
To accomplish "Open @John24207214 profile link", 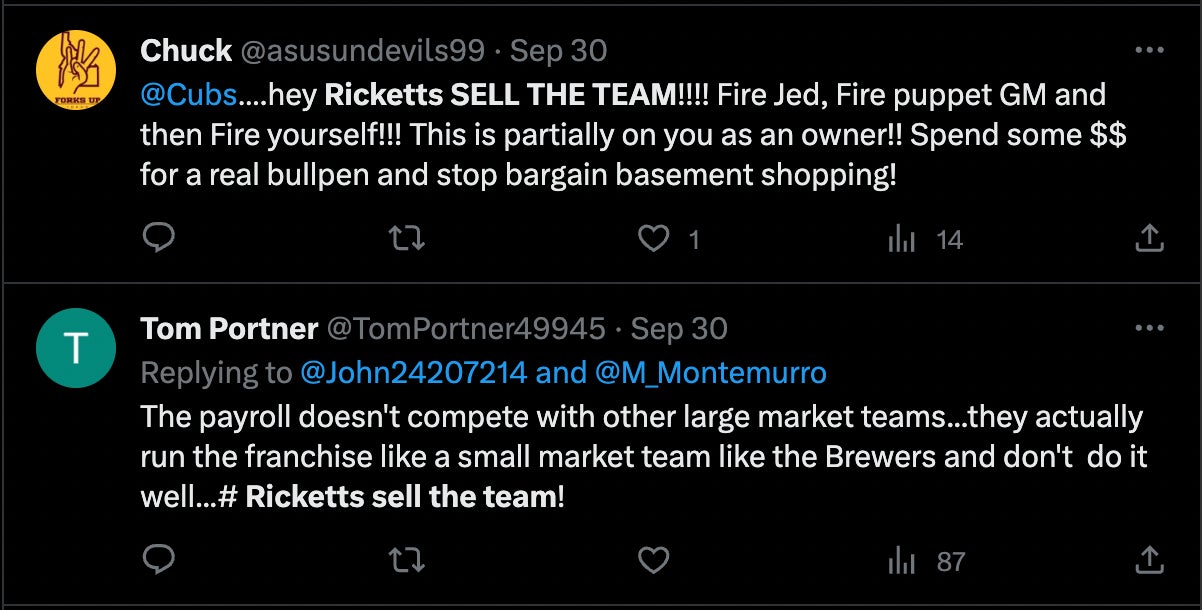I will point(413,373).
